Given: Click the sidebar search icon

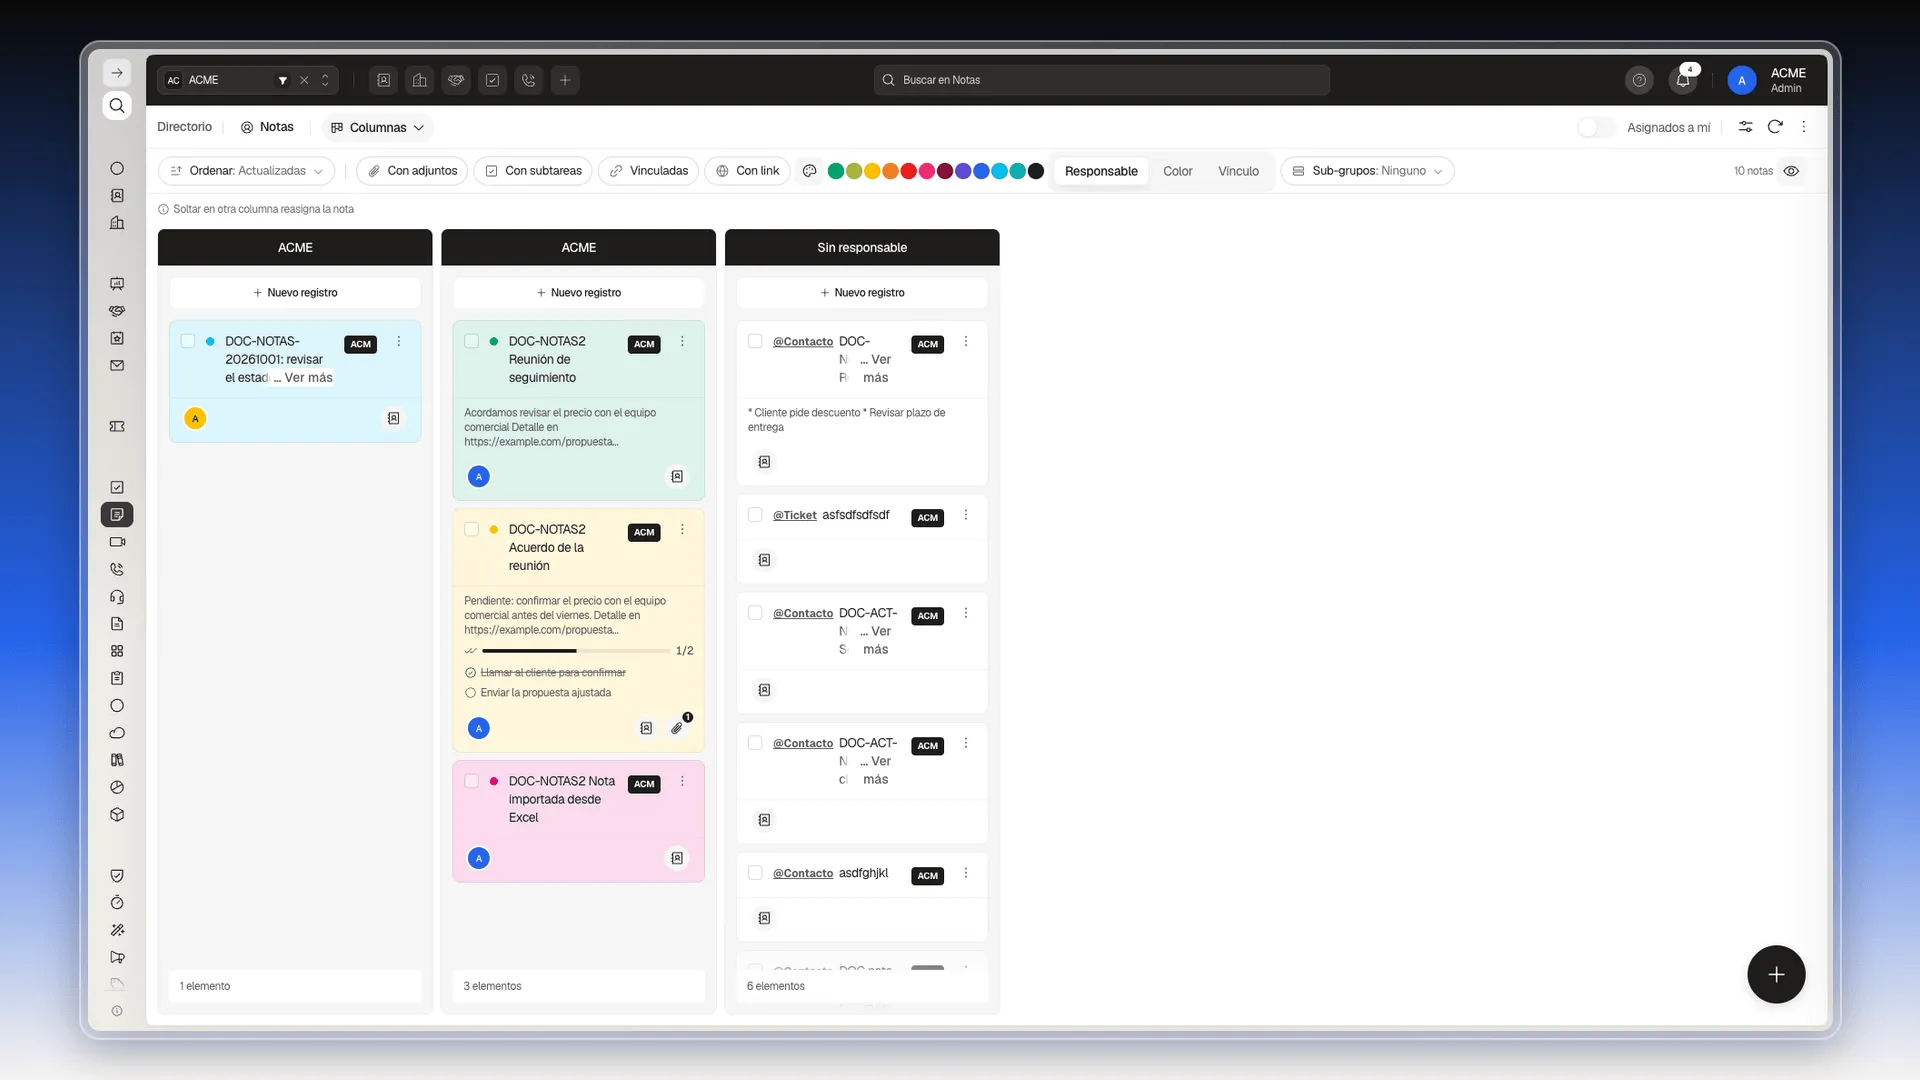Looking at the screenshot, I should pos(117,106).
